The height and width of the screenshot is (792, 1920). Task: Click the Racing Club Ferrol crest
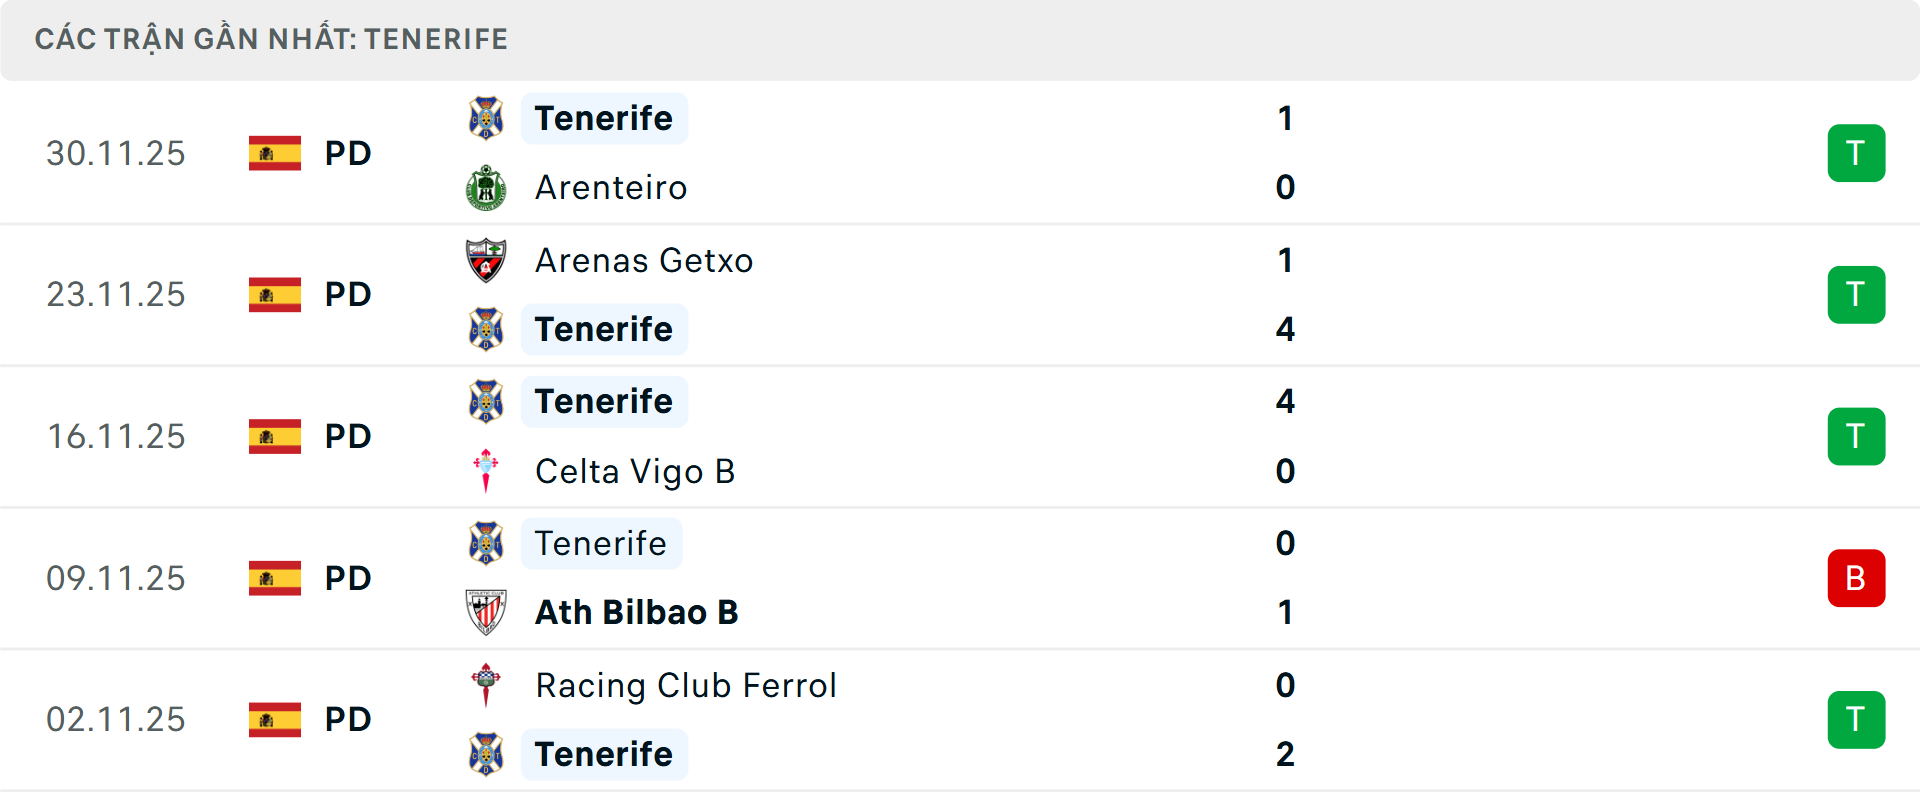click(x=486, y=685)
